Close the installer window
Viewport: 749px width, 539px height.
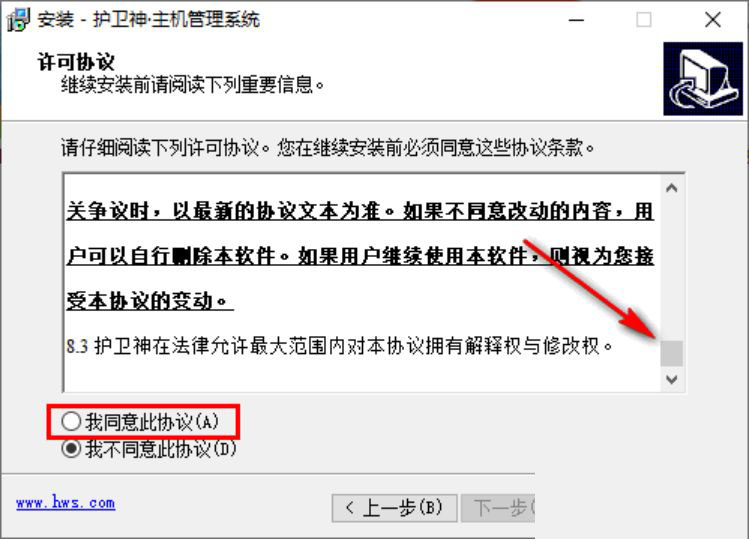(713, 20)
